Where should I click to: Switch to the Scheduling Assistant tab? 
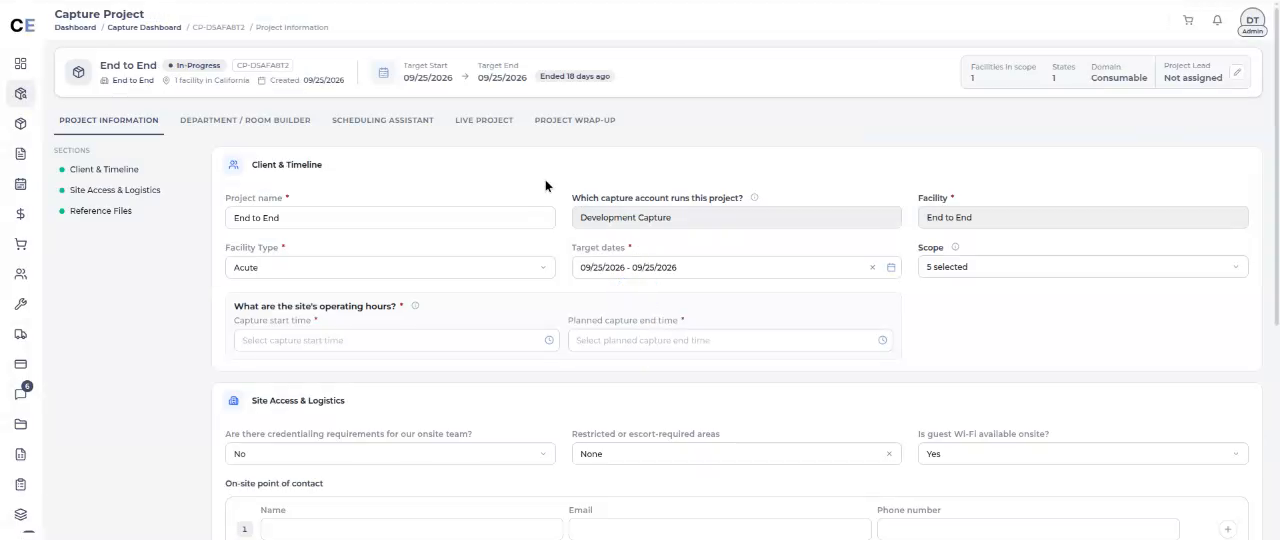tap(383, 120)
